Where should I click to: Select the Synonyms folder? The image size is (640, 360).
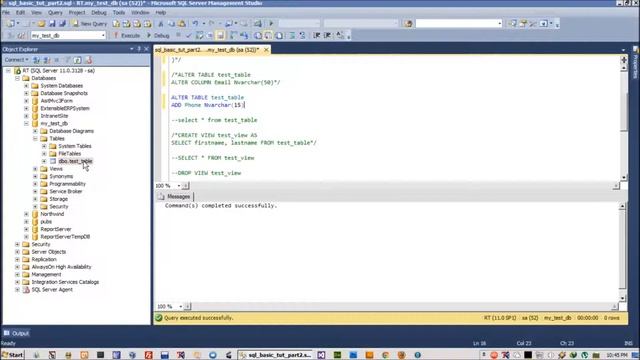click(61, 176)
